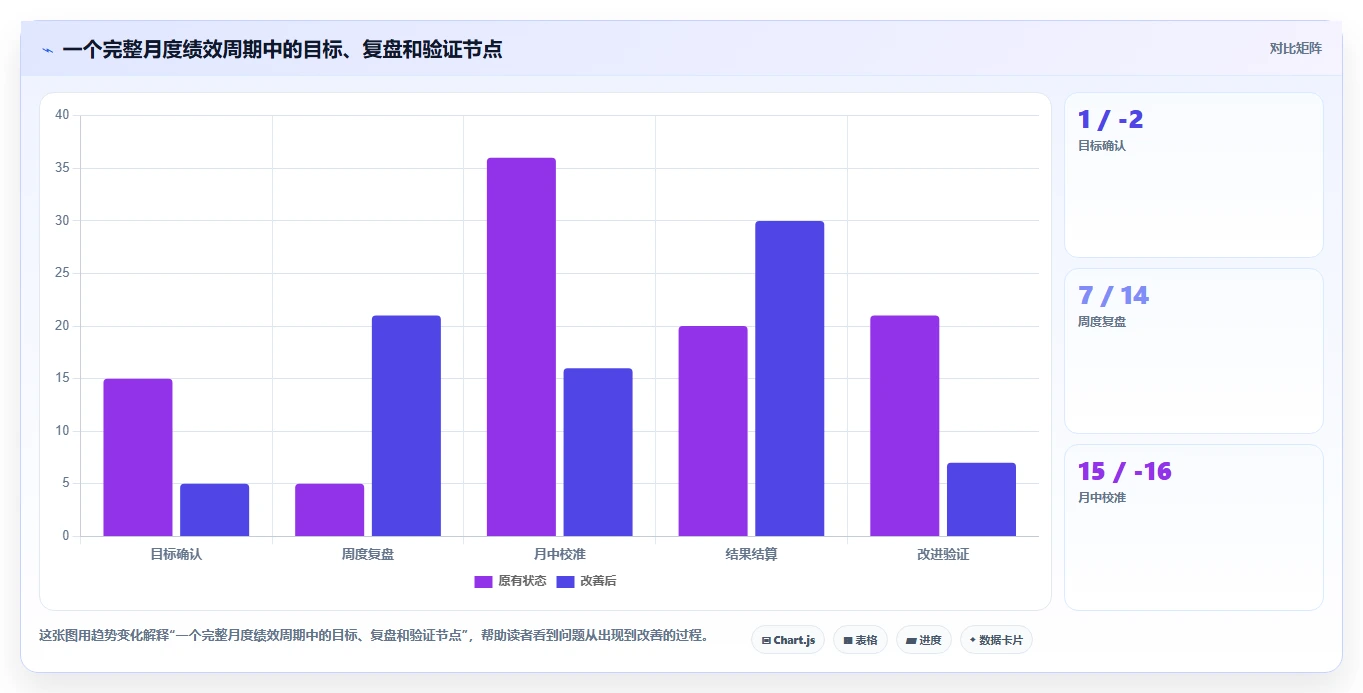Click the chart title heading text

click(282, 49)
